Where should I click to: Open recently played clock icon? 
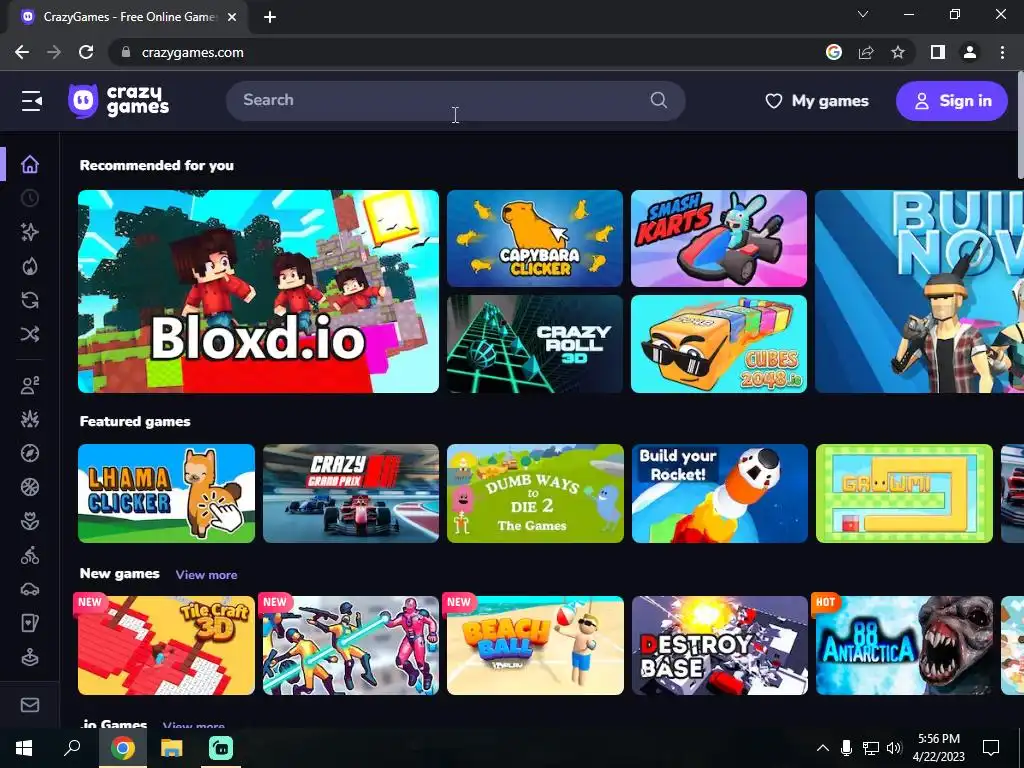(29, 198)
